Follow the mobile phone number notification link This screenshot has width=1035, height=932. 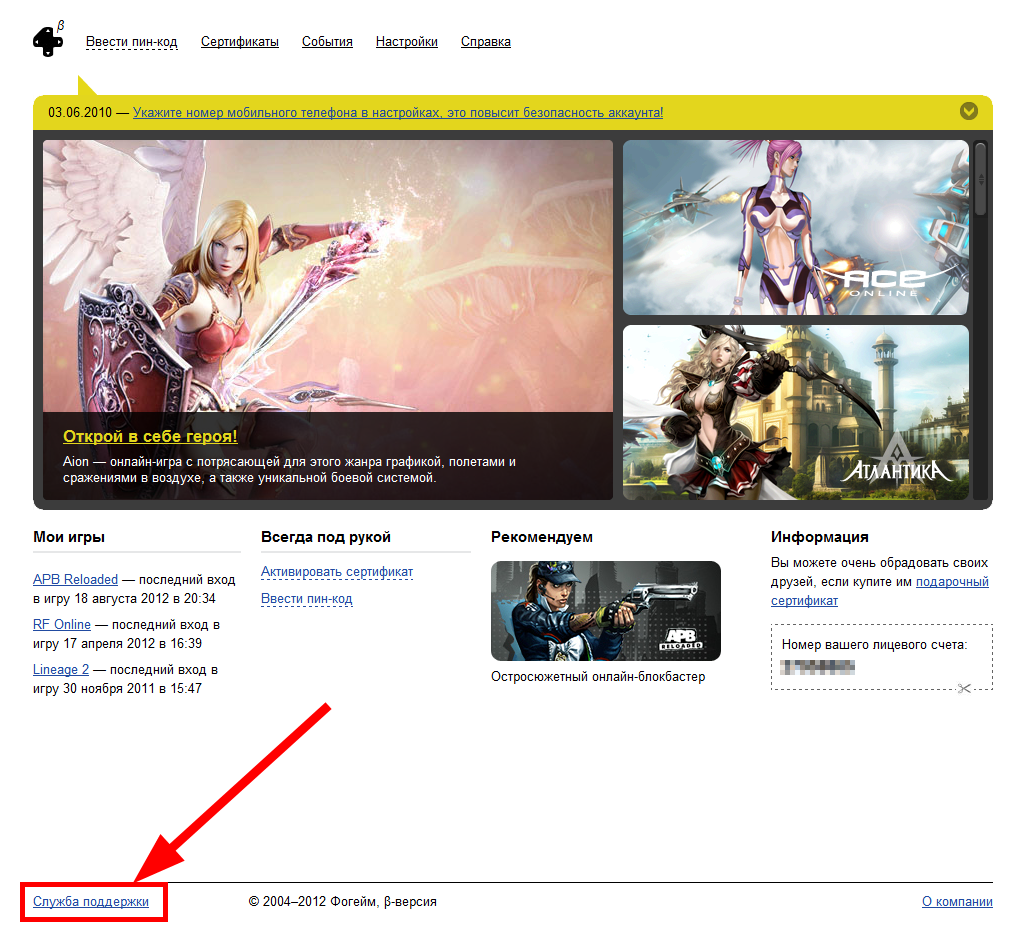click(x=397, y=113)
